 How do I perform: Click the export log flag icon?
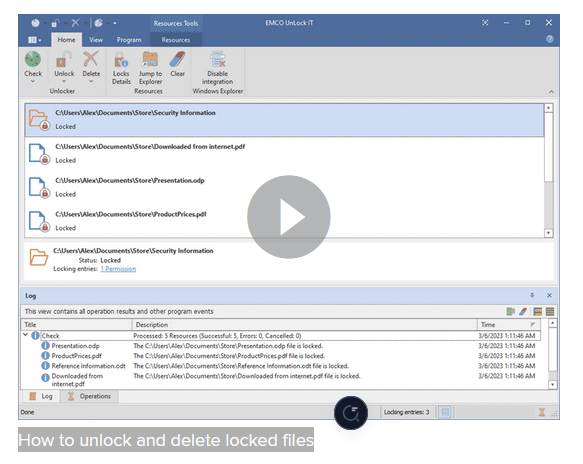[510, 312]
